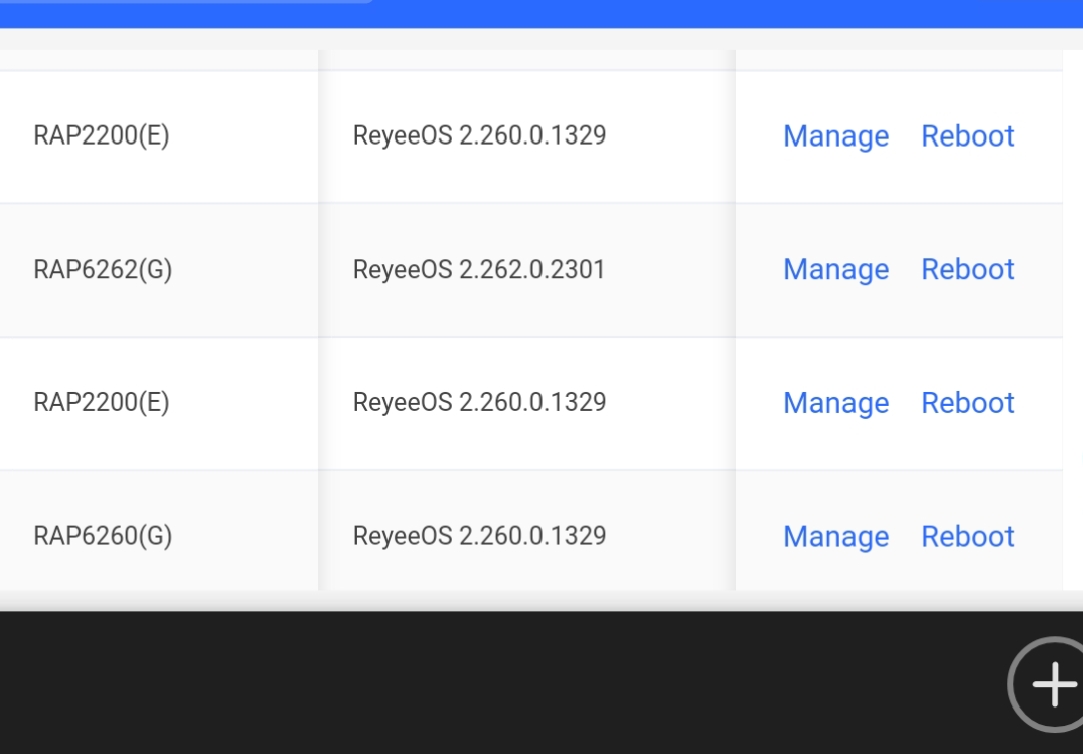Click Reboot in the first RAP2200(E) row
Viewport: 1083px width, 754px height.
(x=967, y=136)
